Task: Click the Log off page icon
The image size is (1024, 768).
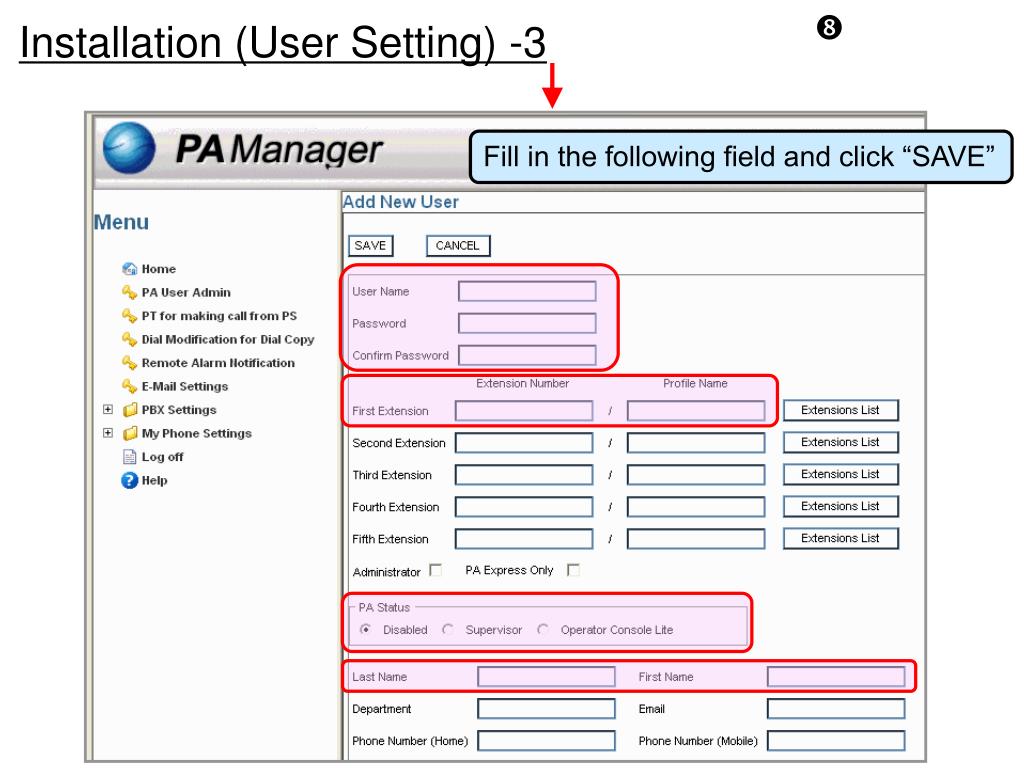Action: [129, 456]
